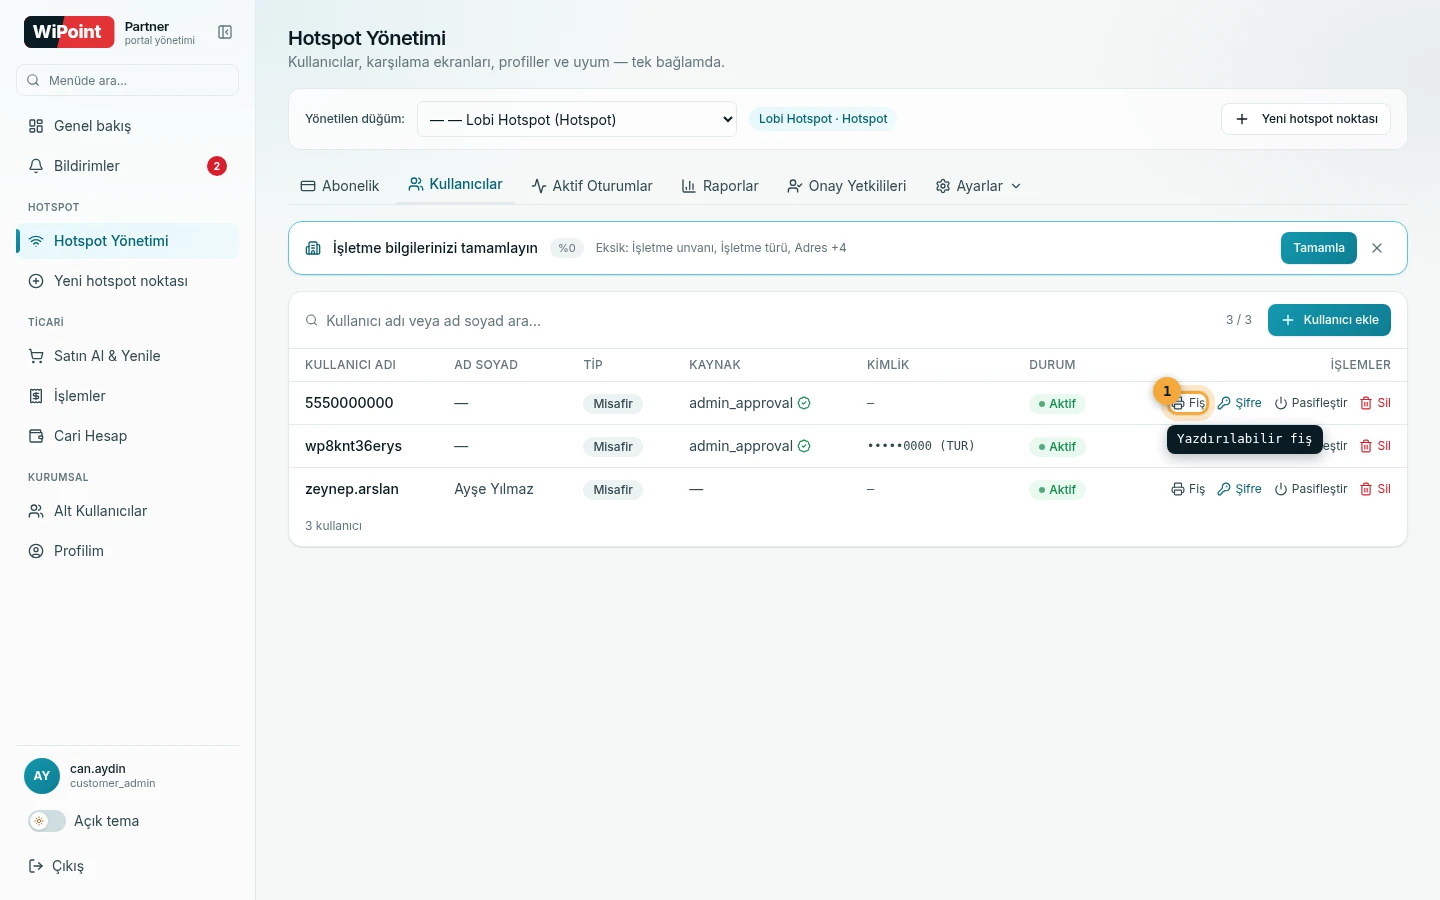
Task: Toggle the Açık tema switch
Action: [47, 821]
